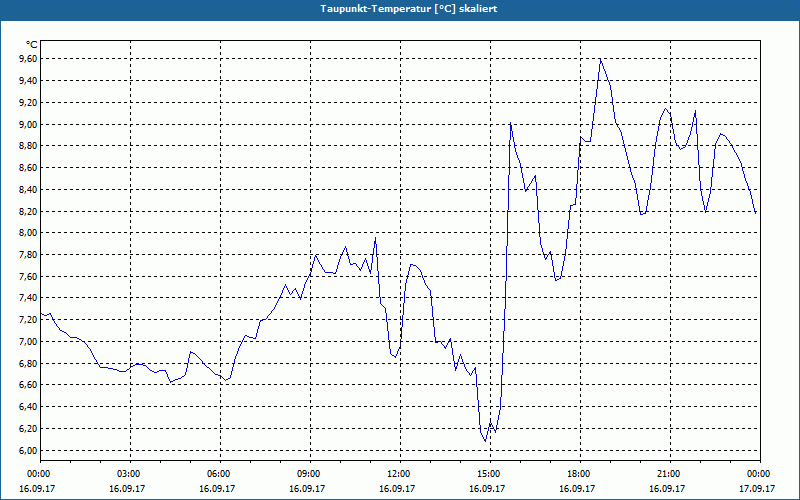Image resolution: width=800 pixels, height=500 pixels.
Task: Select the y-axis value '7,40'
Action: tap(28, 298)
